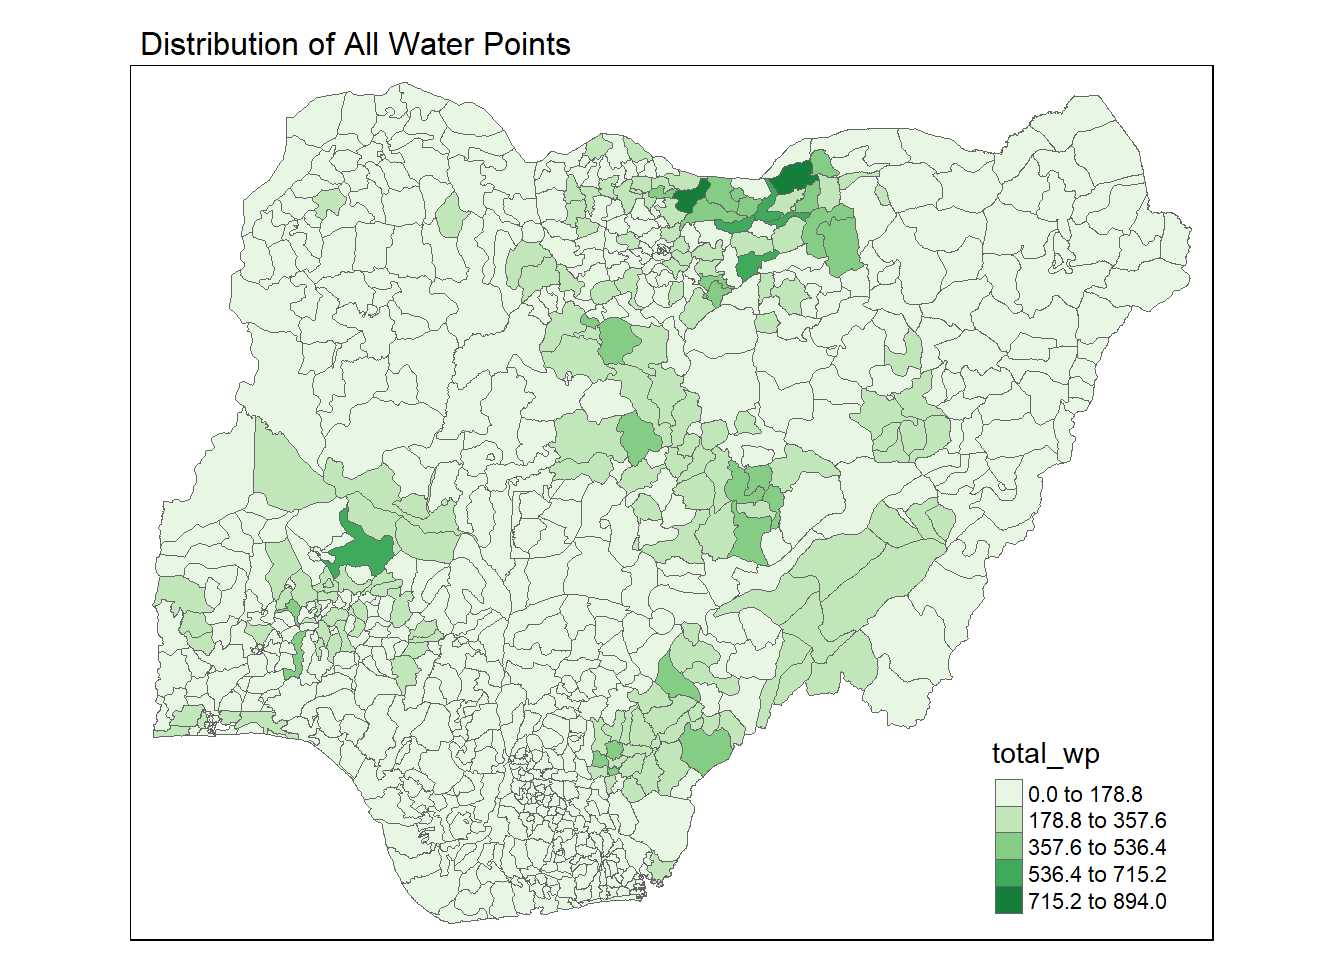
Task: Select the legend label text 0.0 to 178.8
Action: pos(1085,794)
